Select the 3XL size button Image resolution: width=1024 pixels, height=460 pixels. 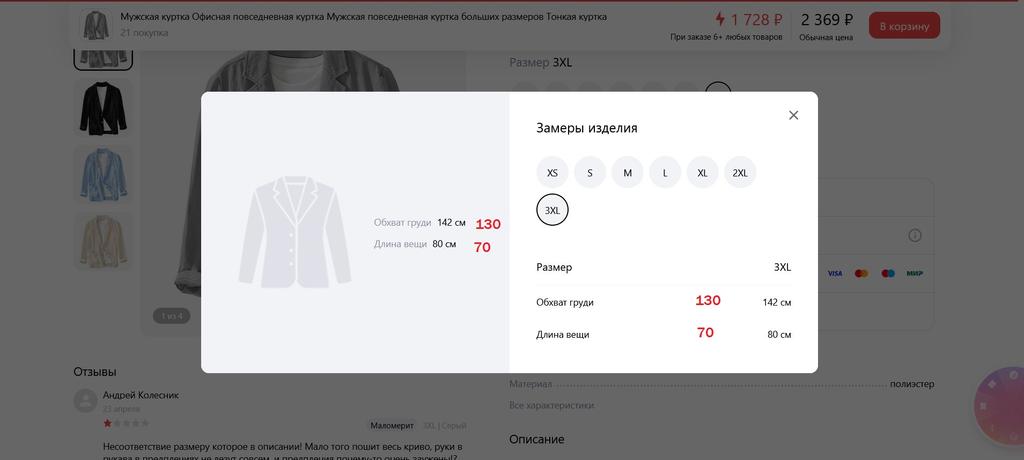552,210
